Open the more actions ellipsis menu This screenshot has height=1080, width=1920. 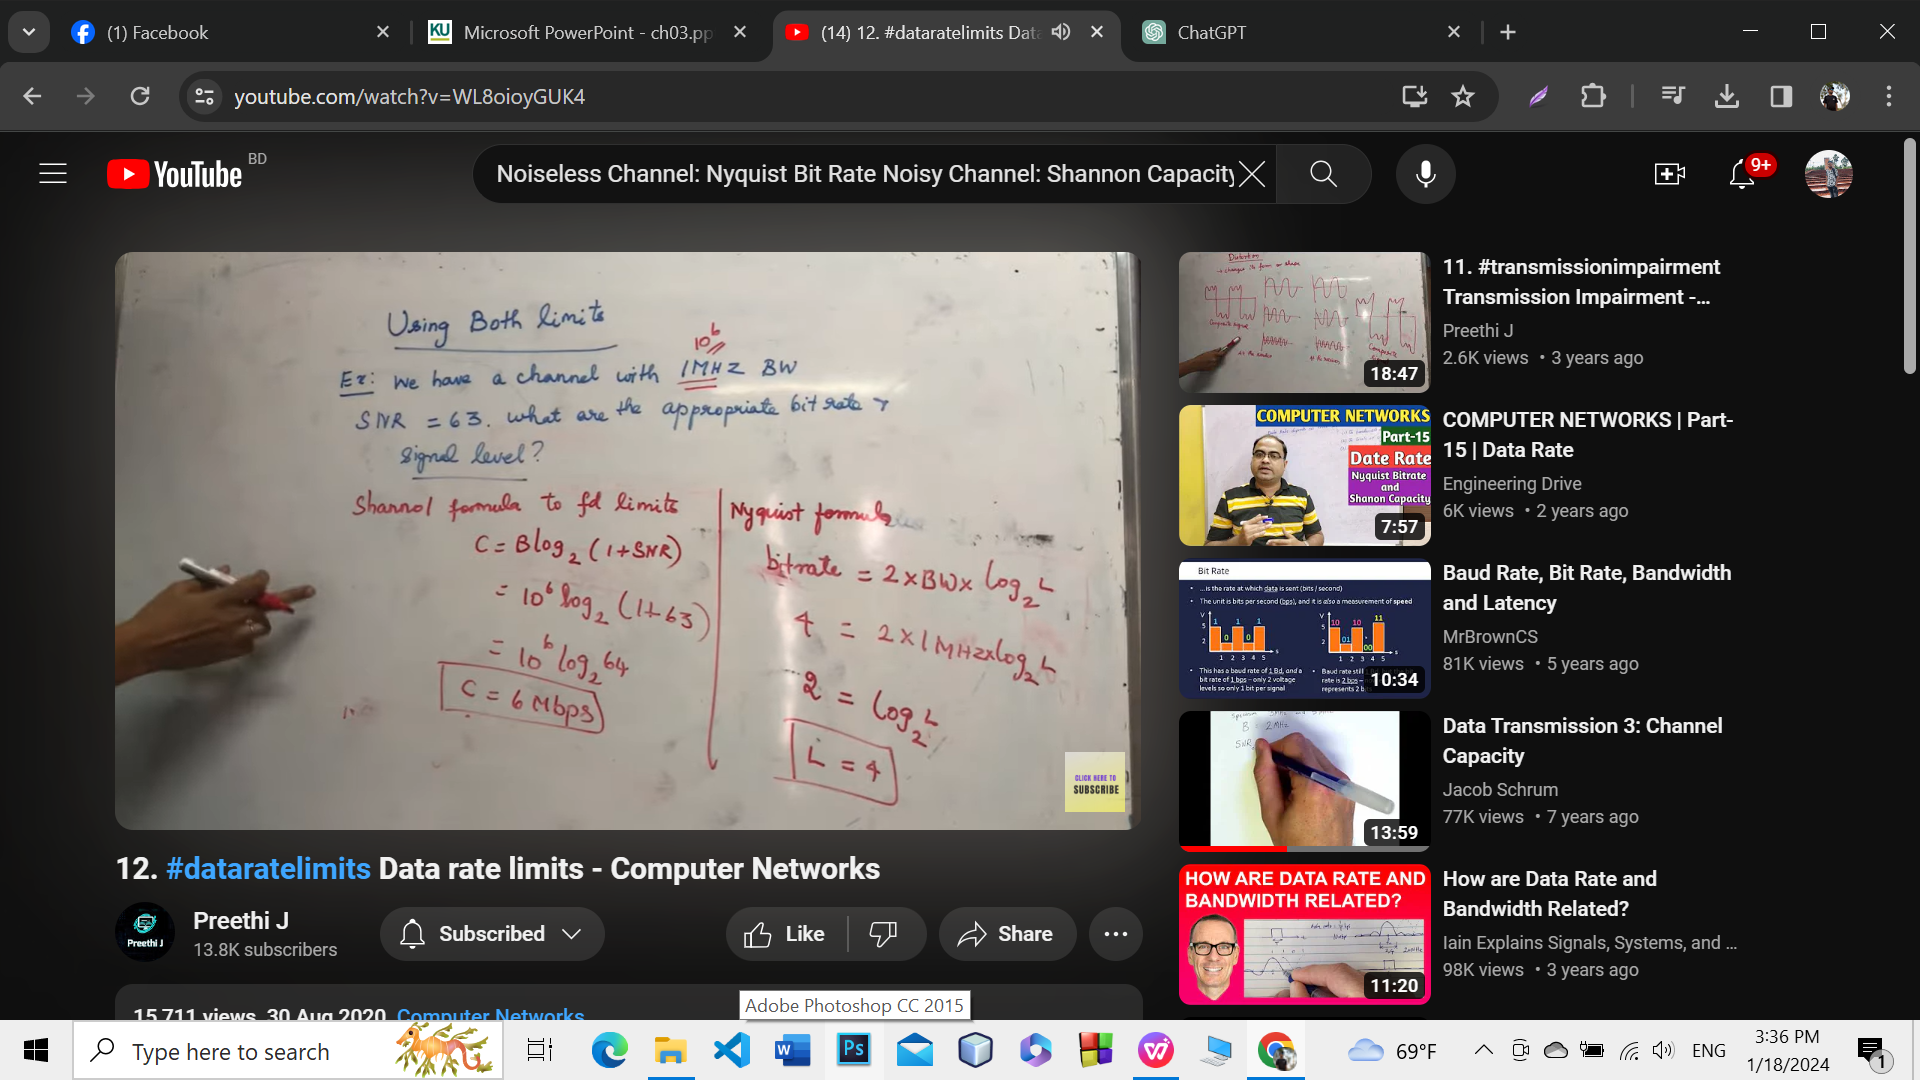(1115, 934)
